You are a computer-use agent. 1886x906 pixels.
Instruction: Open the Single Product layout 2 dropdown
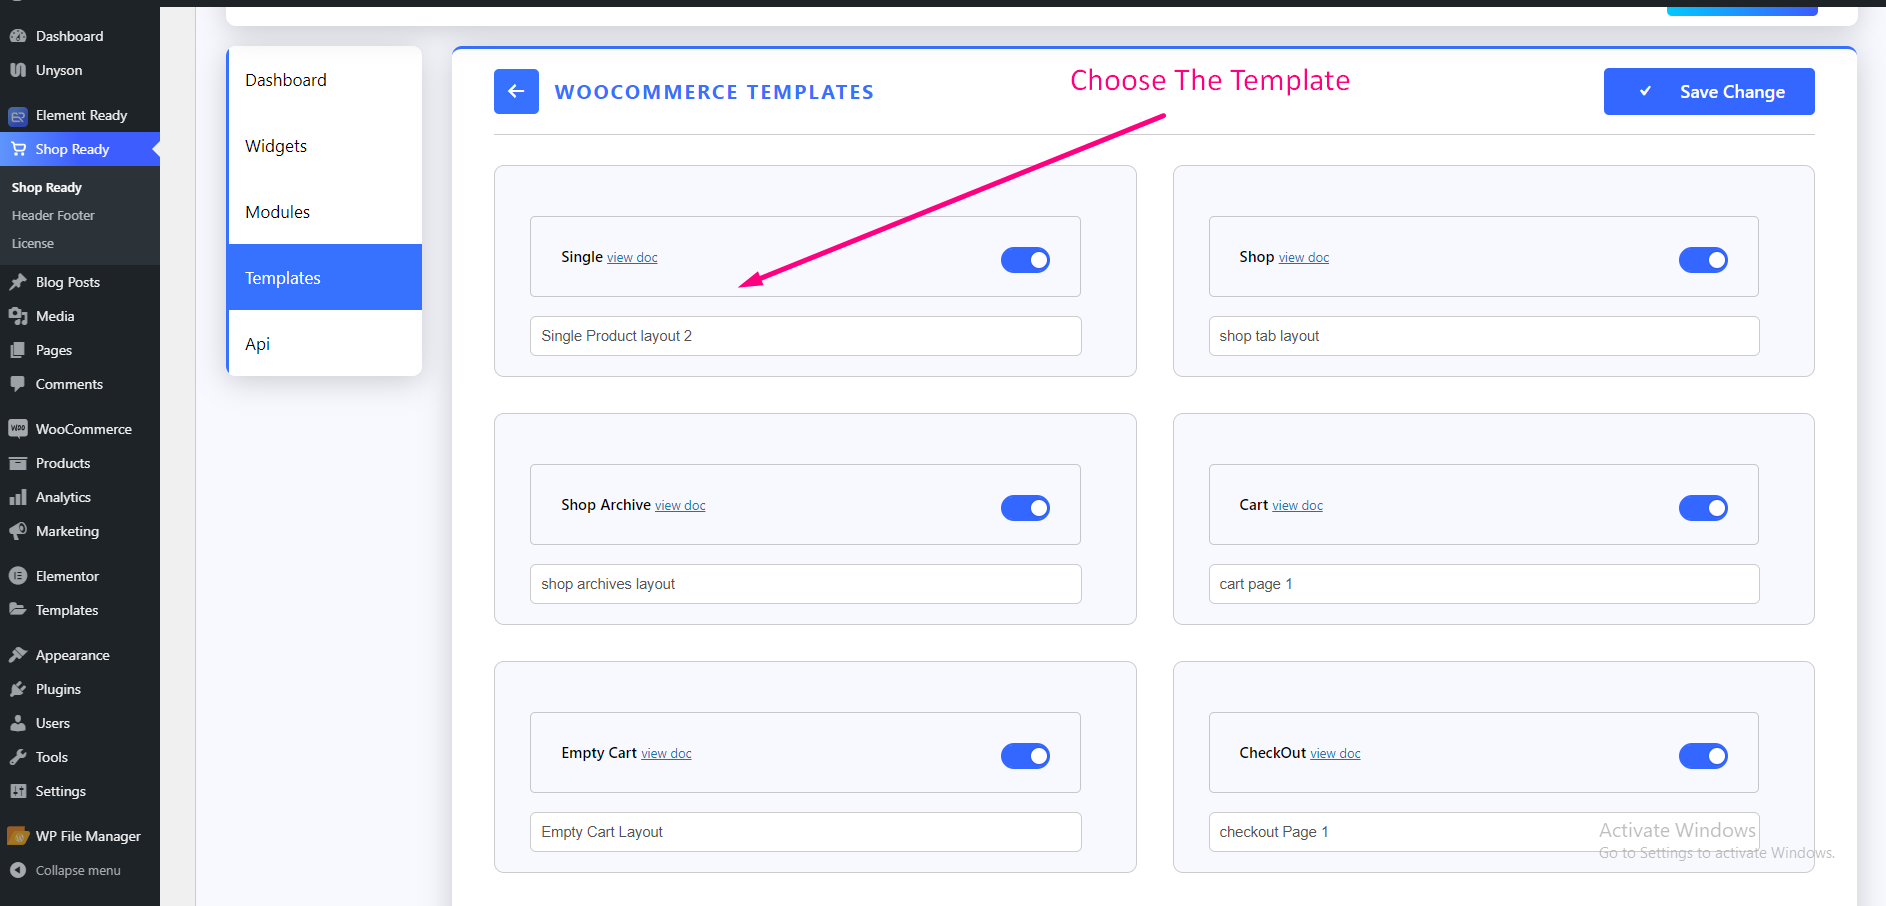(805, 336)
